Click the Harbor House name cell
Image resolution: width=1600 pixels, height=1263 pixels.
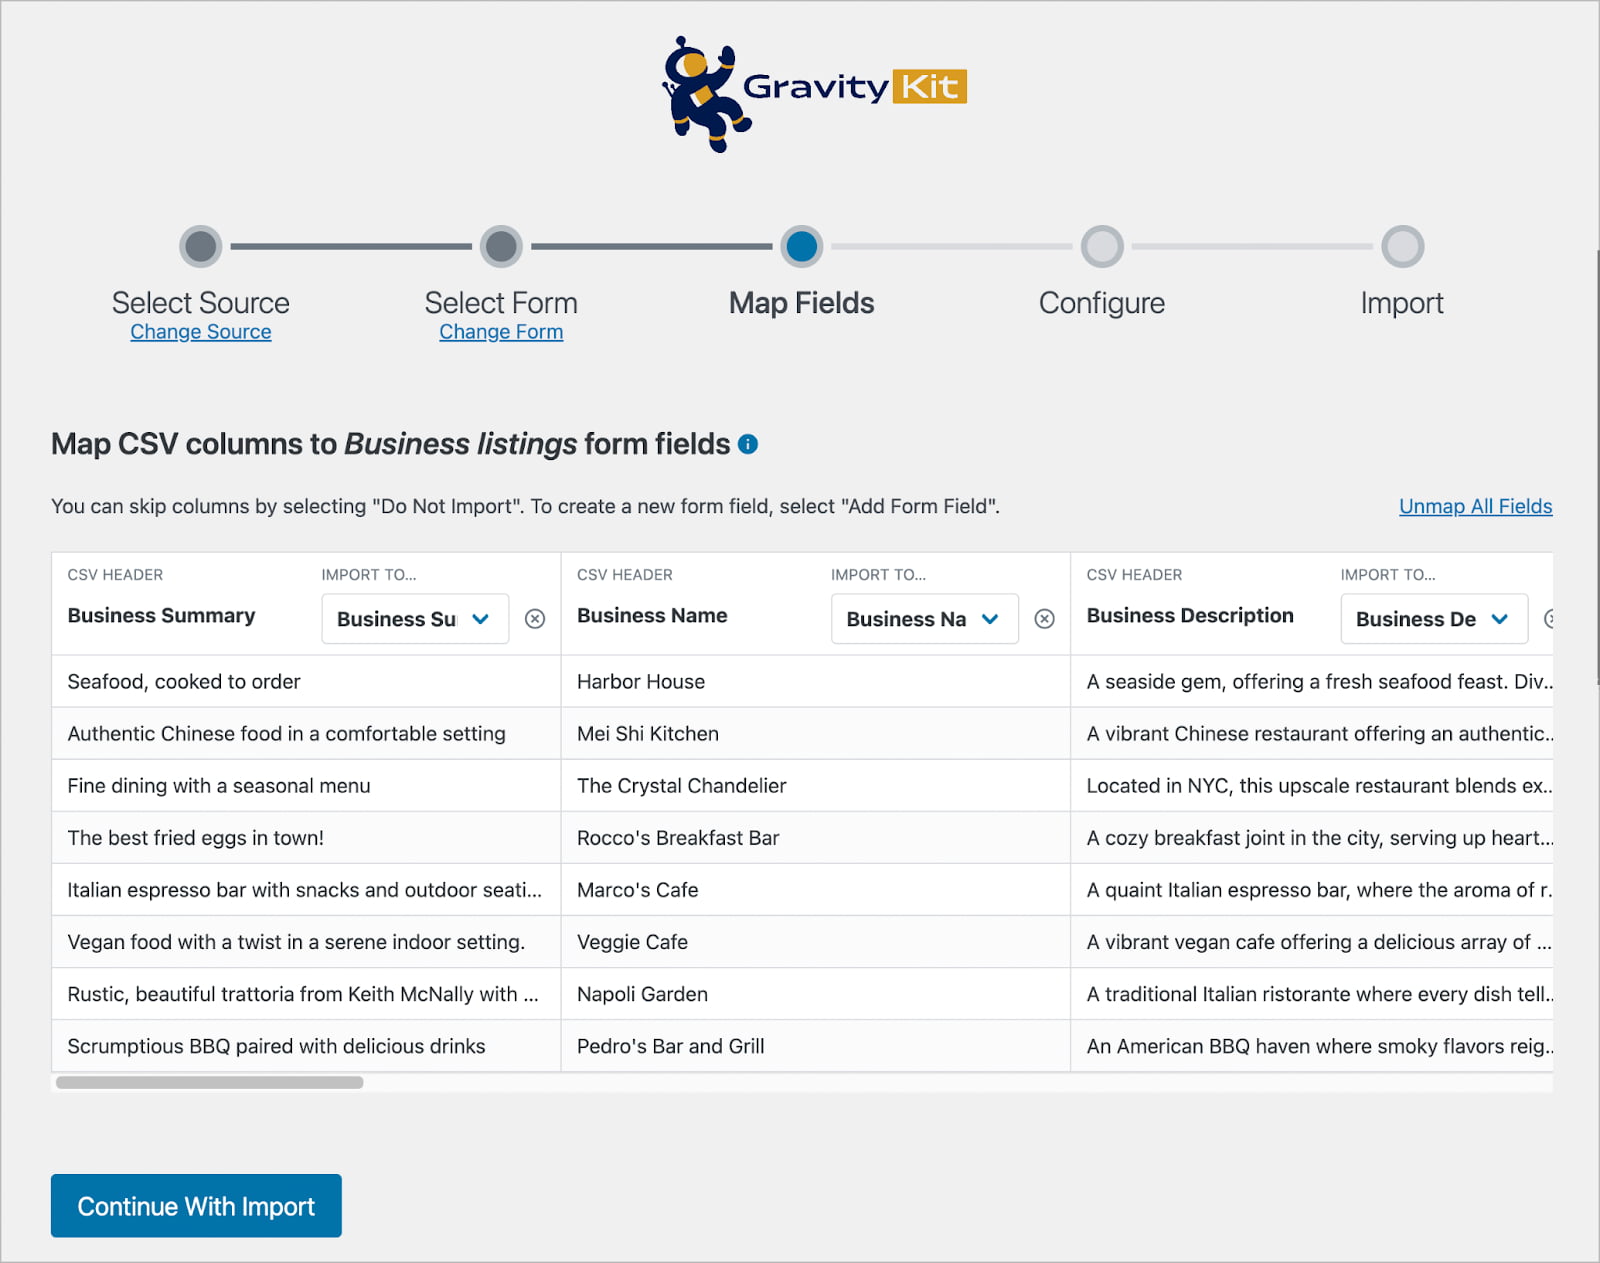pyautogui.click(x=816, y=682)
